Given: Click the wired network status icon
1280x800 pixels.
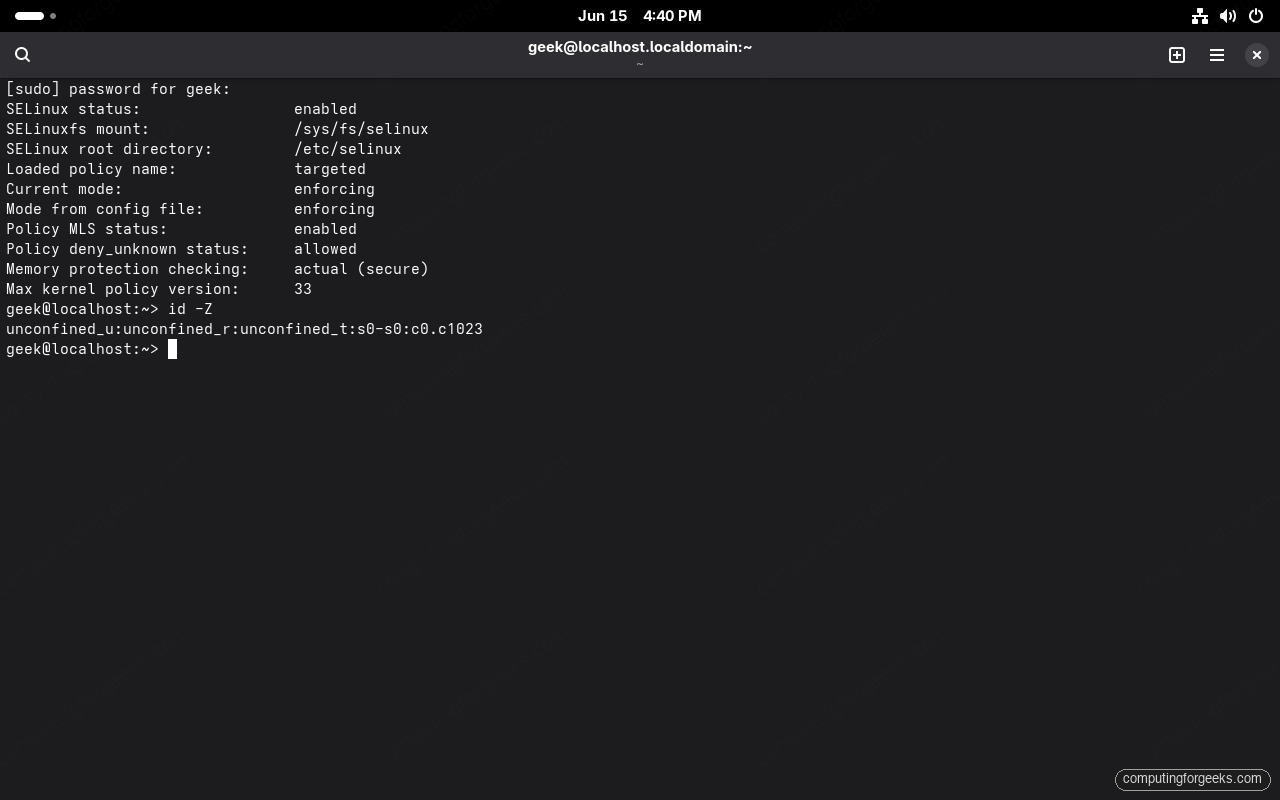Looking at the screenshot, I should pyautogui.click(x=1200, y=16).
